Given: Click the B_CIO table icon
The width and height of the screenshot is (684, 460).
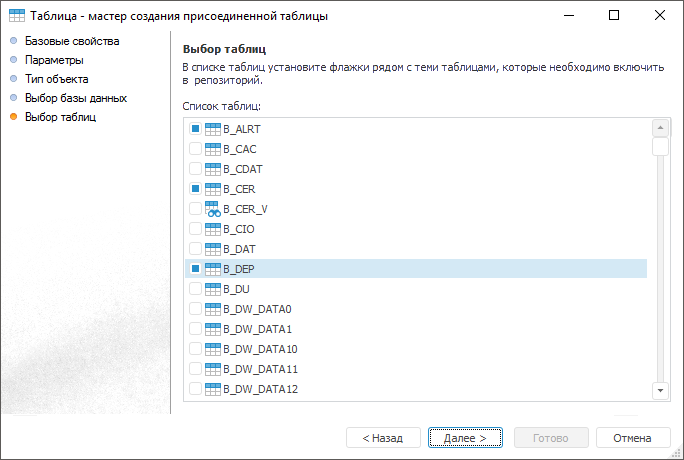Looking at the screenshot, I should pos(212,229).
